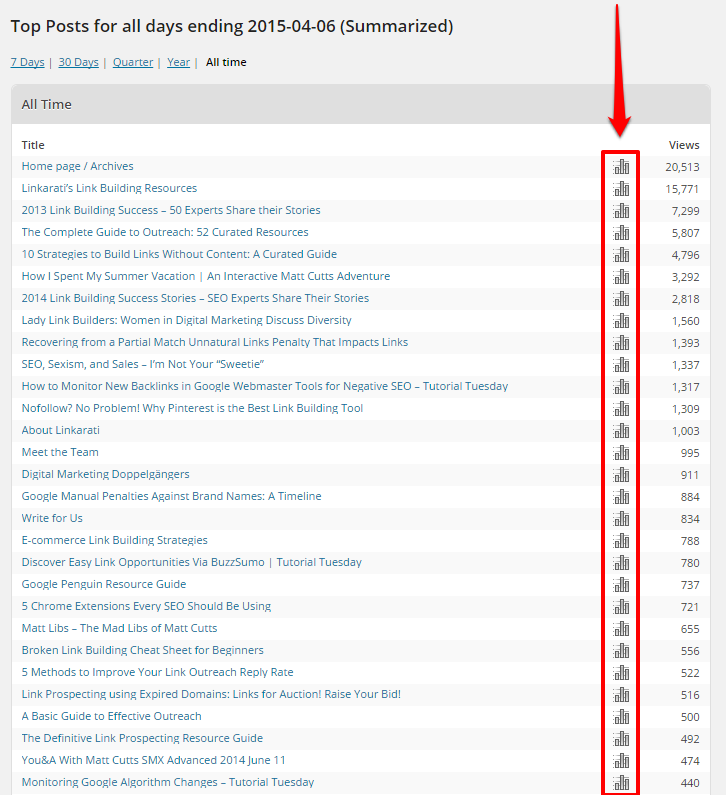Switch to Year time range

point(178,62)
